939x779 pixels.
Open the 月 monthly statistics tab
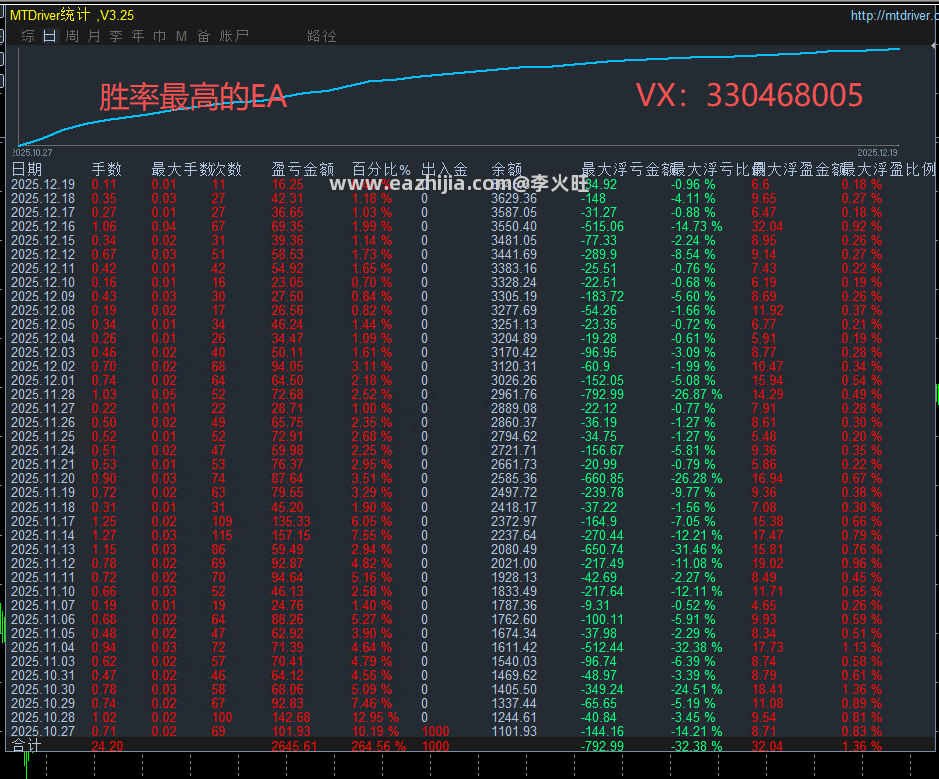tap(94, 36)
